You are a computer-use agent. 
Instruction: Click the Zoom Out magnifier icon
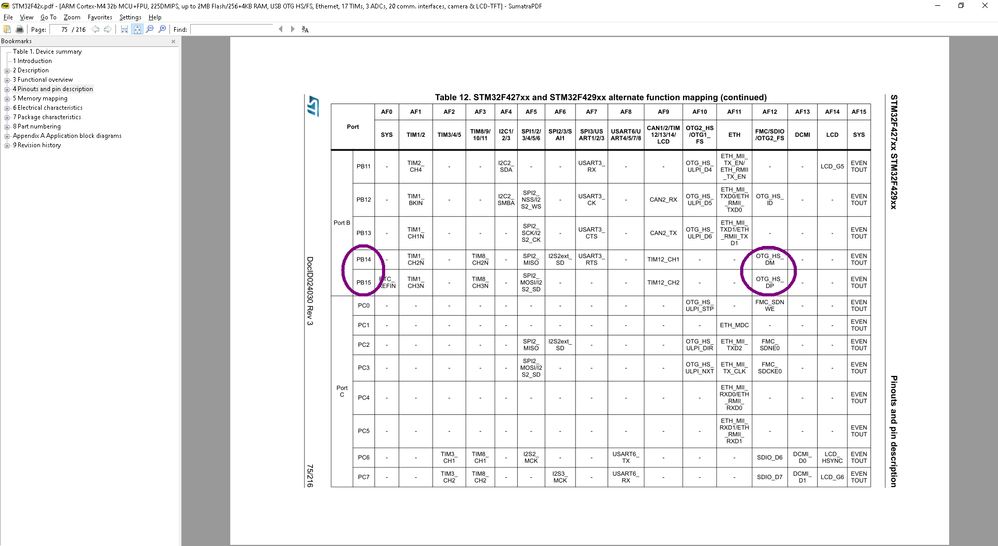[x=150, y=29]
